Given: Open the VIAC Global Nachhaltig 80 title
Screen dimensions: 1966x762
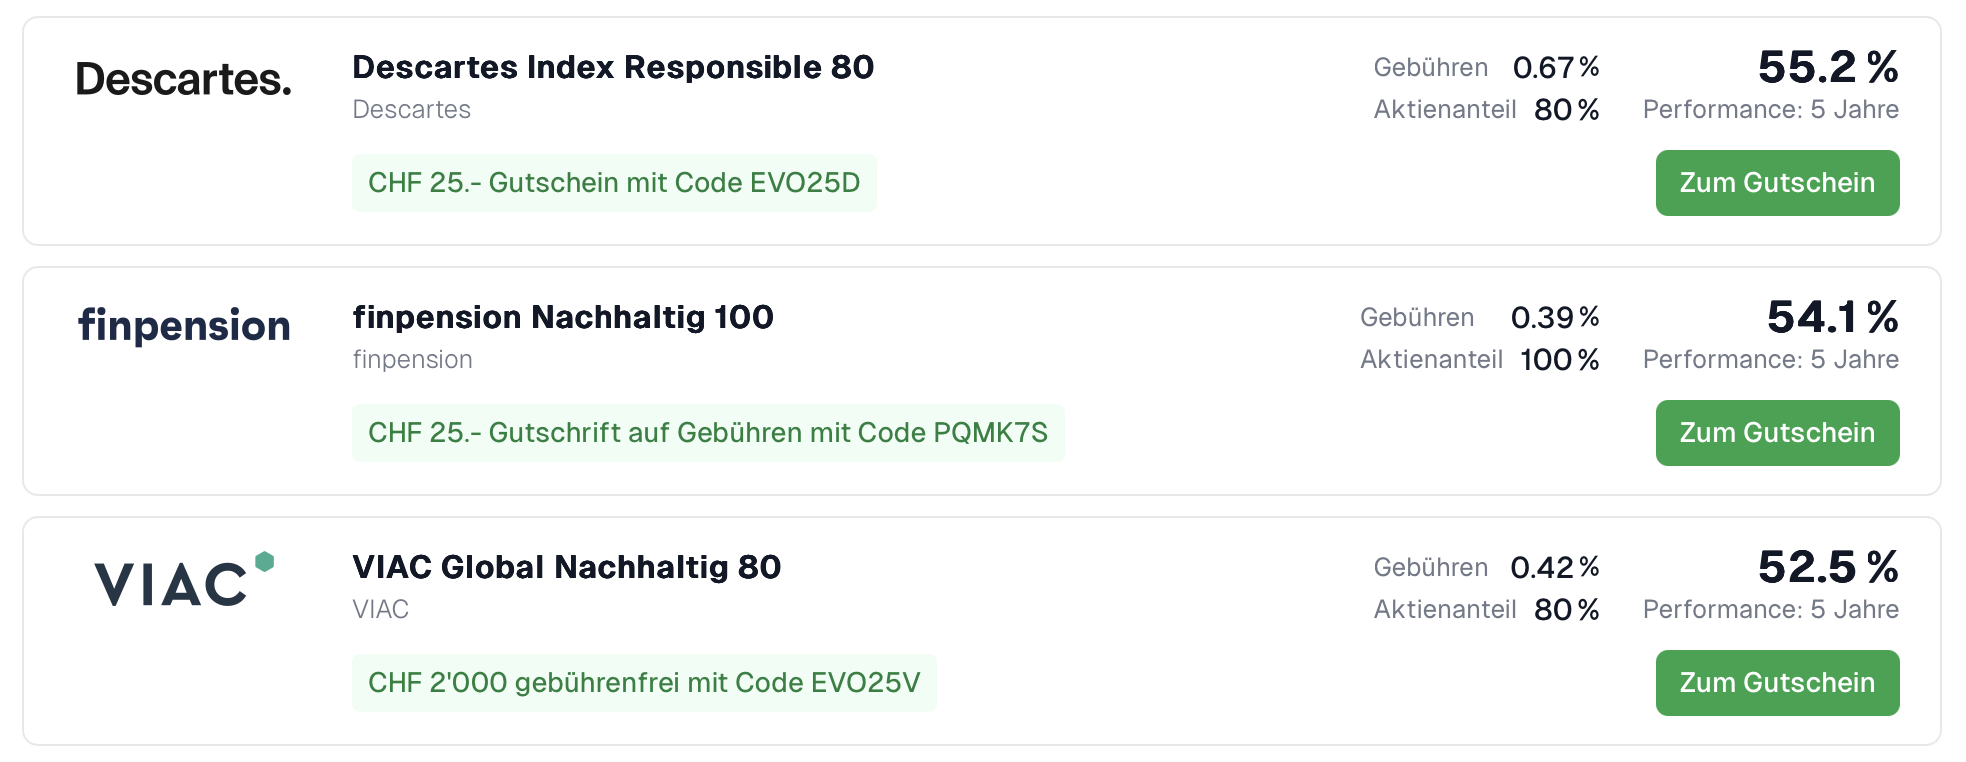Looking at the screenshot, I should (x=566, y=567).
